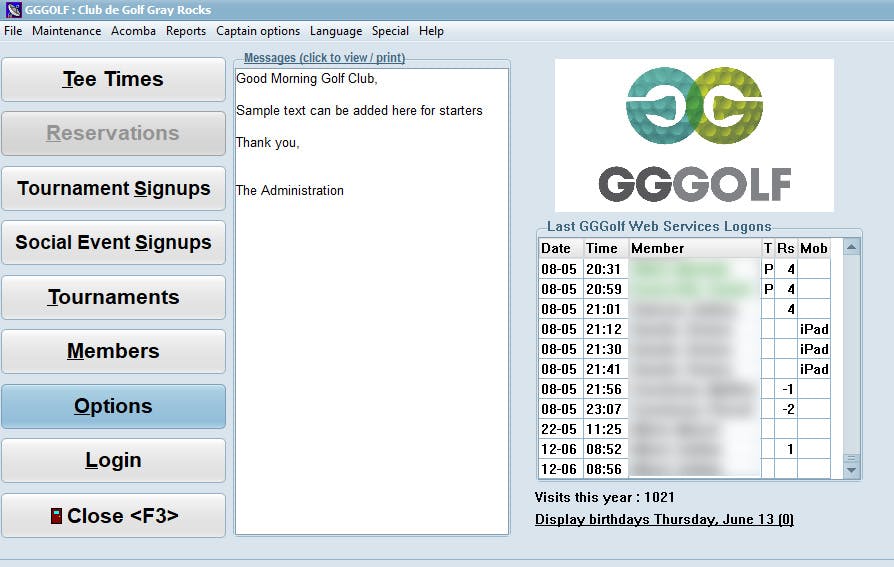Open the Reports menu
Screen dimensions: 894x567
tap(186, 31)
